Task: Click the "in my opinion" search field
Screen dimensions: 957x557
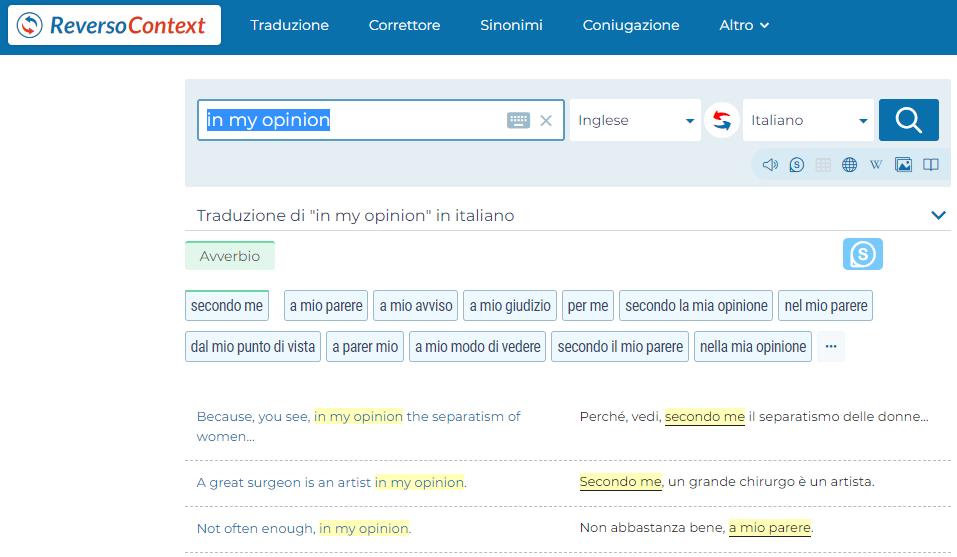Action: 350,120
